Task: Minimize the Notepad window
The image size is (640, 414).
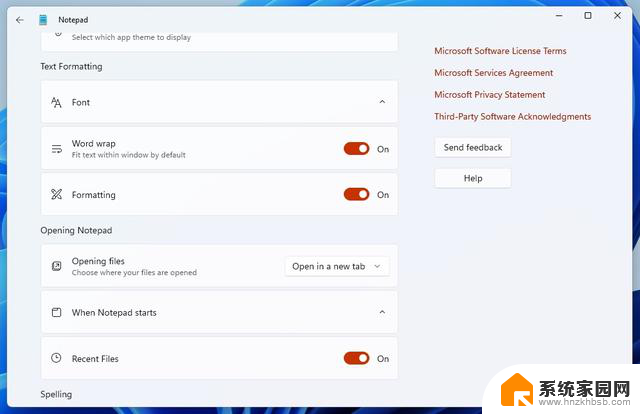Action: tap(559, 16)
